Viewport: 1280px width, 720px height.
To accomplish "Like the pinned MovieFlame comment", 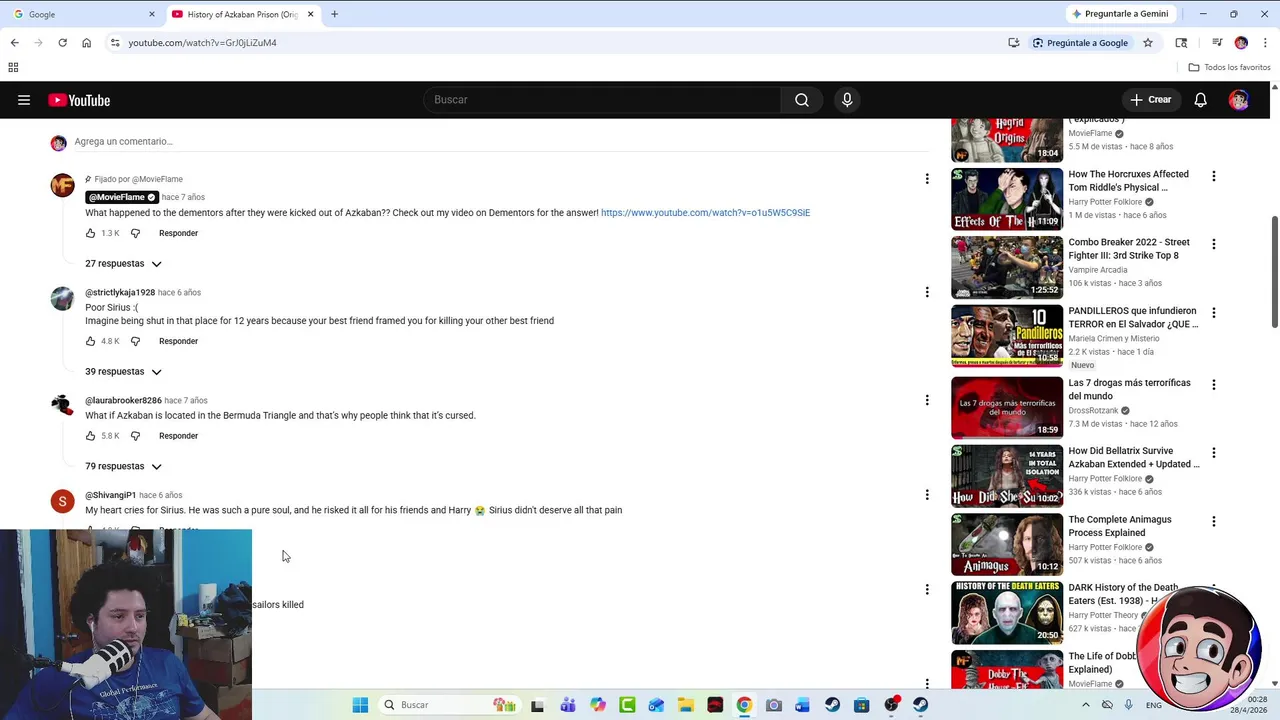I will (x=91, y=233).
